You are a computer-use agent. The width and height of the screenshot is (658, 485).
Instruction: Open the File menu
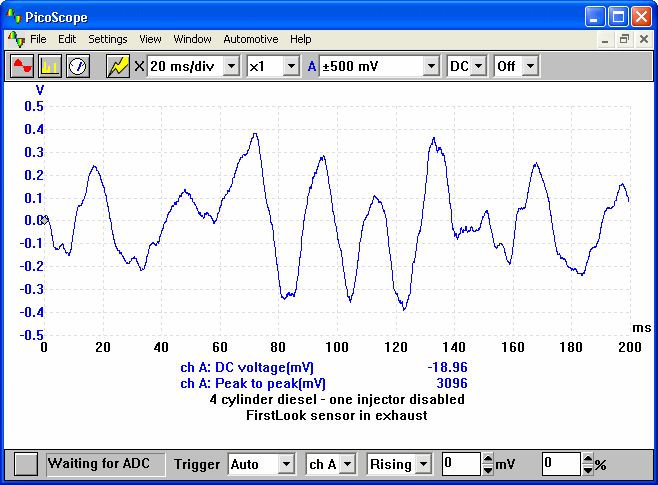click(38, 39)
